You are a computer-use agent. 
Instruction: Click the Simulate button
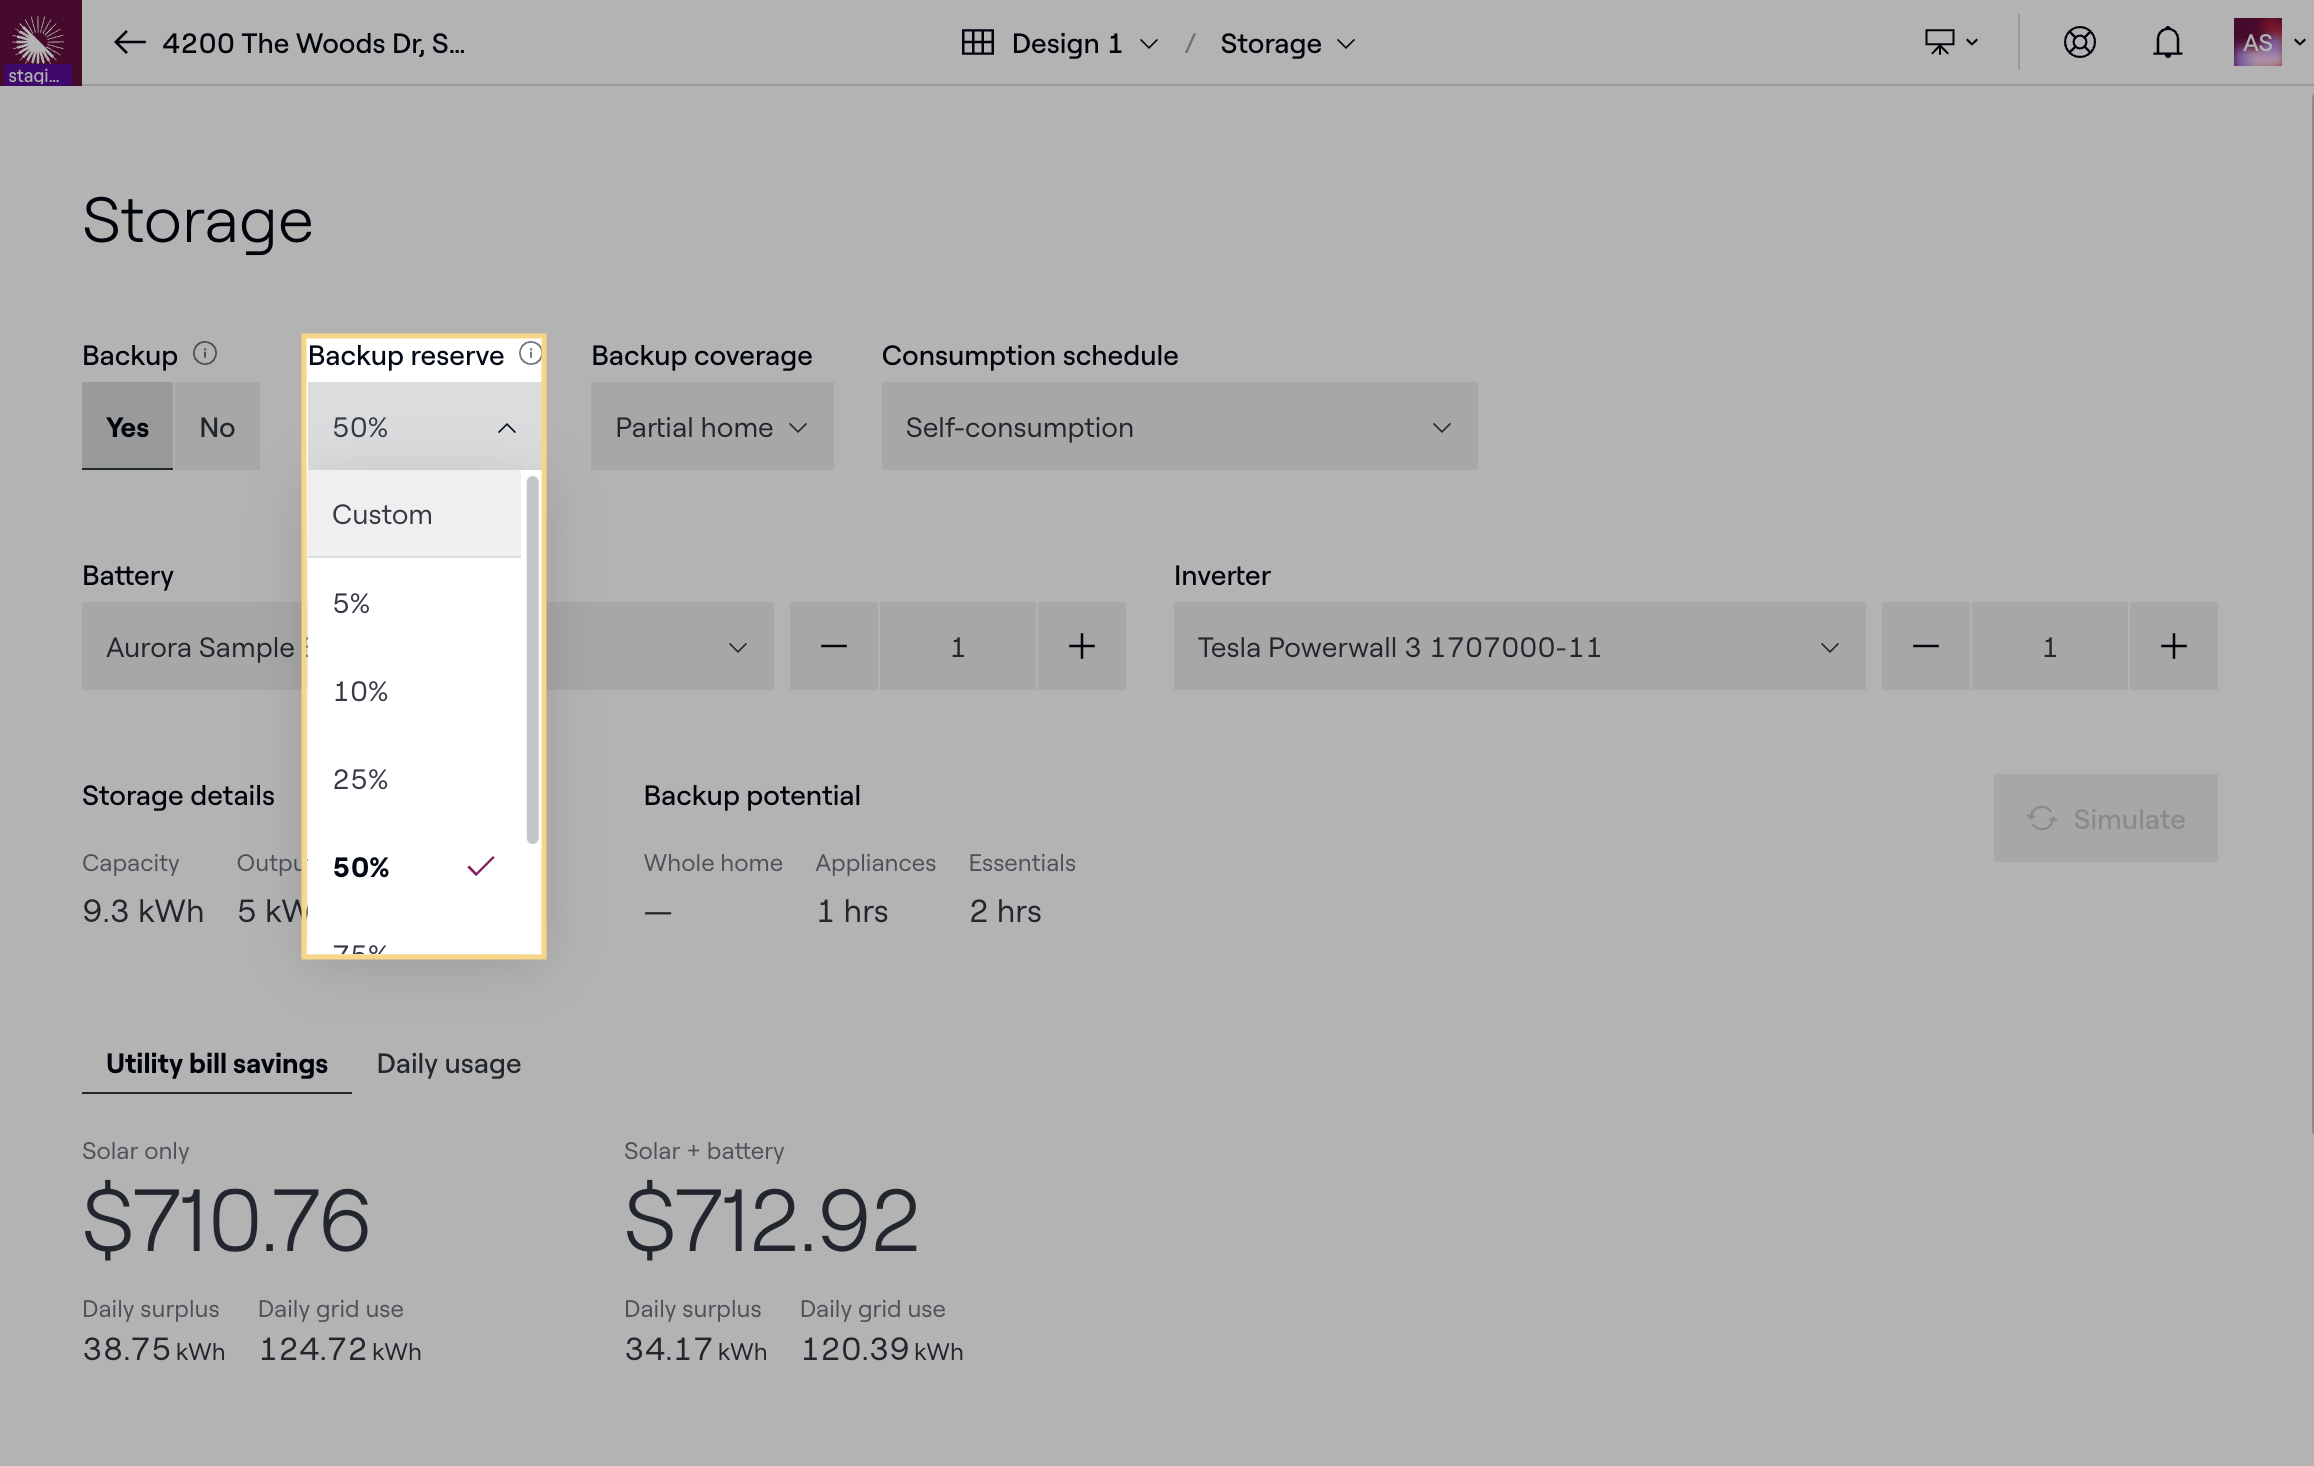pyautogui.click(x=2105, y=819)
